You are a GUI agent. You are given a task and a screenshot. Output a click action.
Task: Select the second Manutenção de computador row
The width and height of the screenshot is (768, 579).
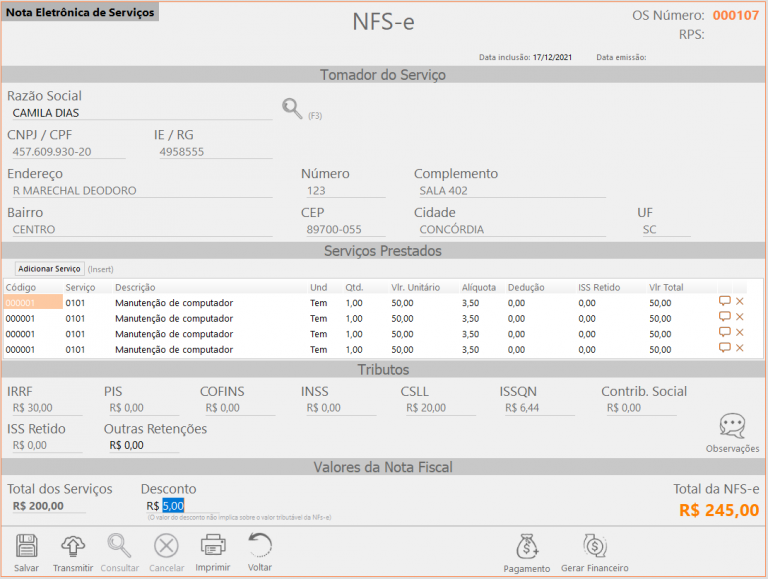pyautogui.click(x=174, y=319)
